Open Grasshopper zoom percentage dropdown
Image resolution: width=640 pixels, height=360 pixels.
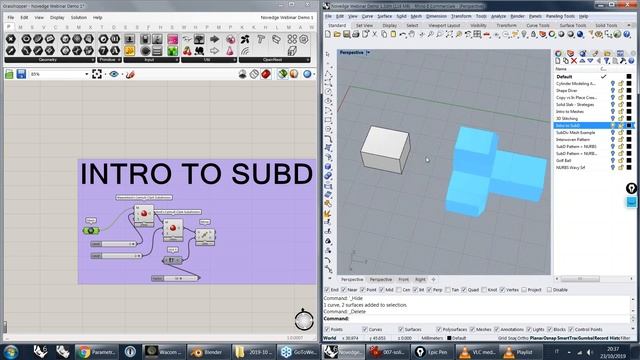tap(87, 74)
